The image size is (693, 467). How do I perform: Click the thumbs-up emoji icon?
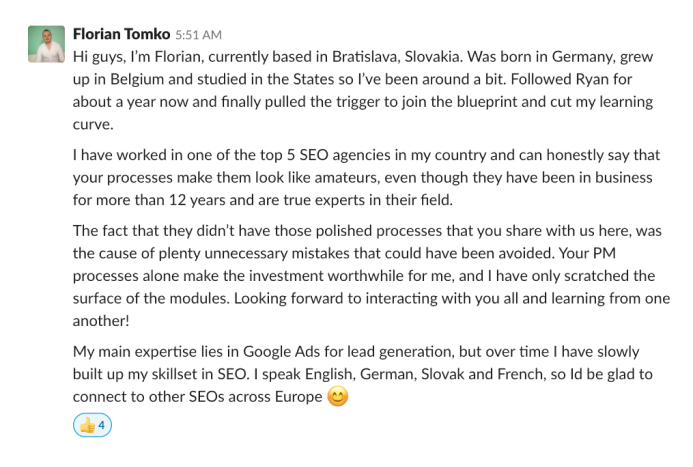click(x=86, y=425)
